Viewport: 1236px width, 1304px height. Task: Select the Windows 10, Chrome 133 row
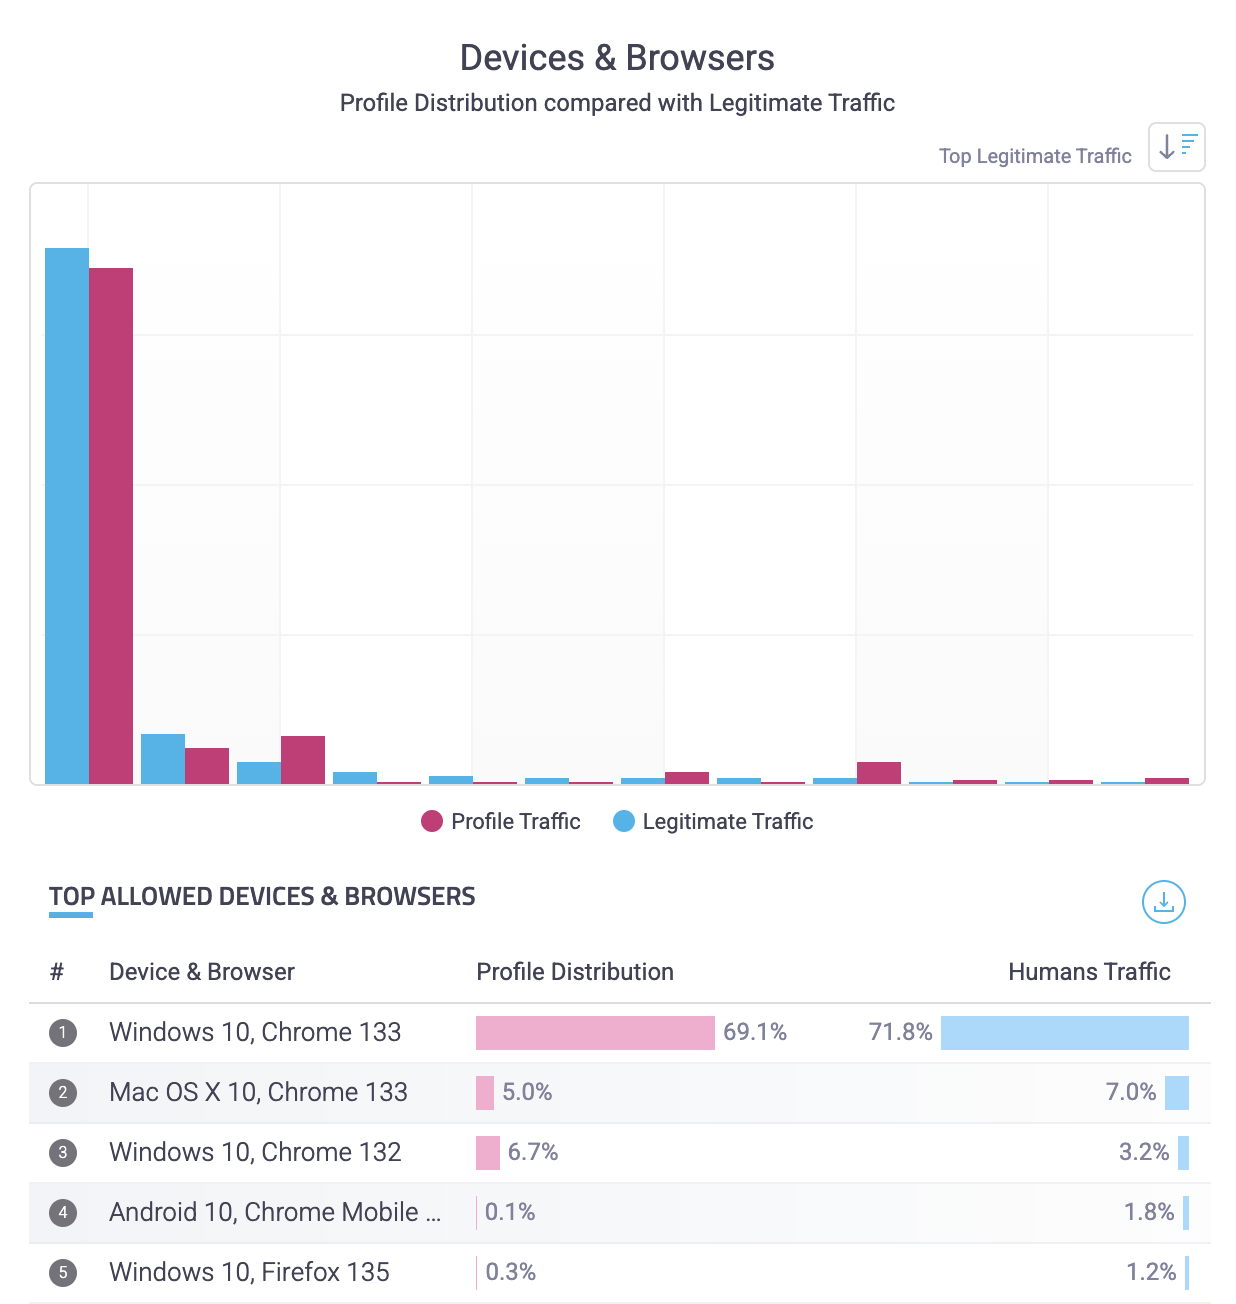coord(255,1033)
